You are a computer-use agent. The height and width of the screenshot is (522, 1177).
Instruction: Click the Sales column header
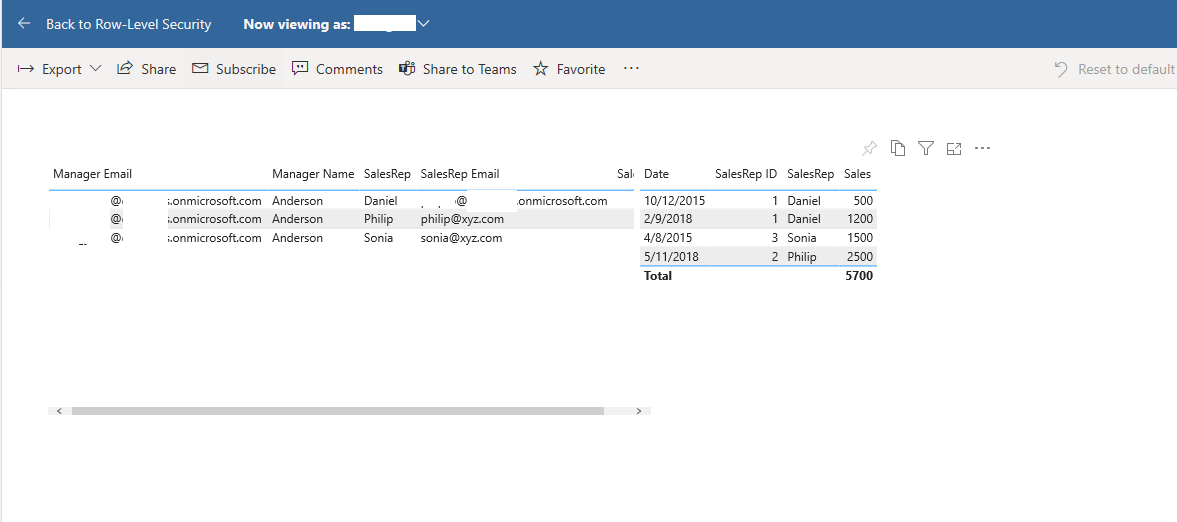click(857, 174)
